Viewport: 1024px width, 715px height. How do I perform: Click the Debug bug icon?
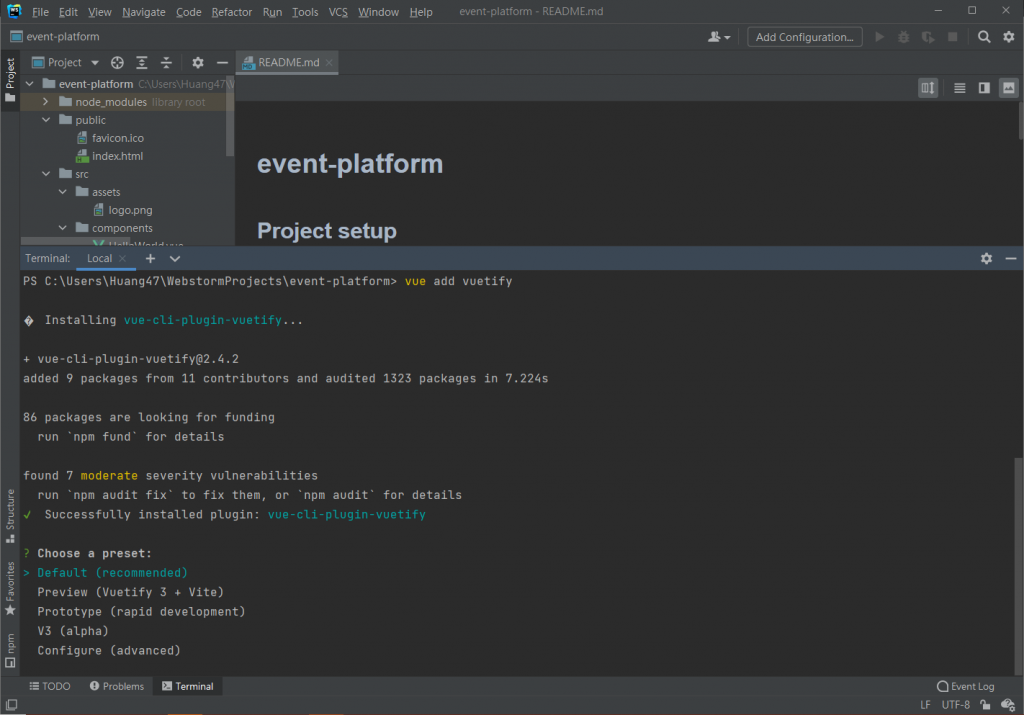coord(904,37)
